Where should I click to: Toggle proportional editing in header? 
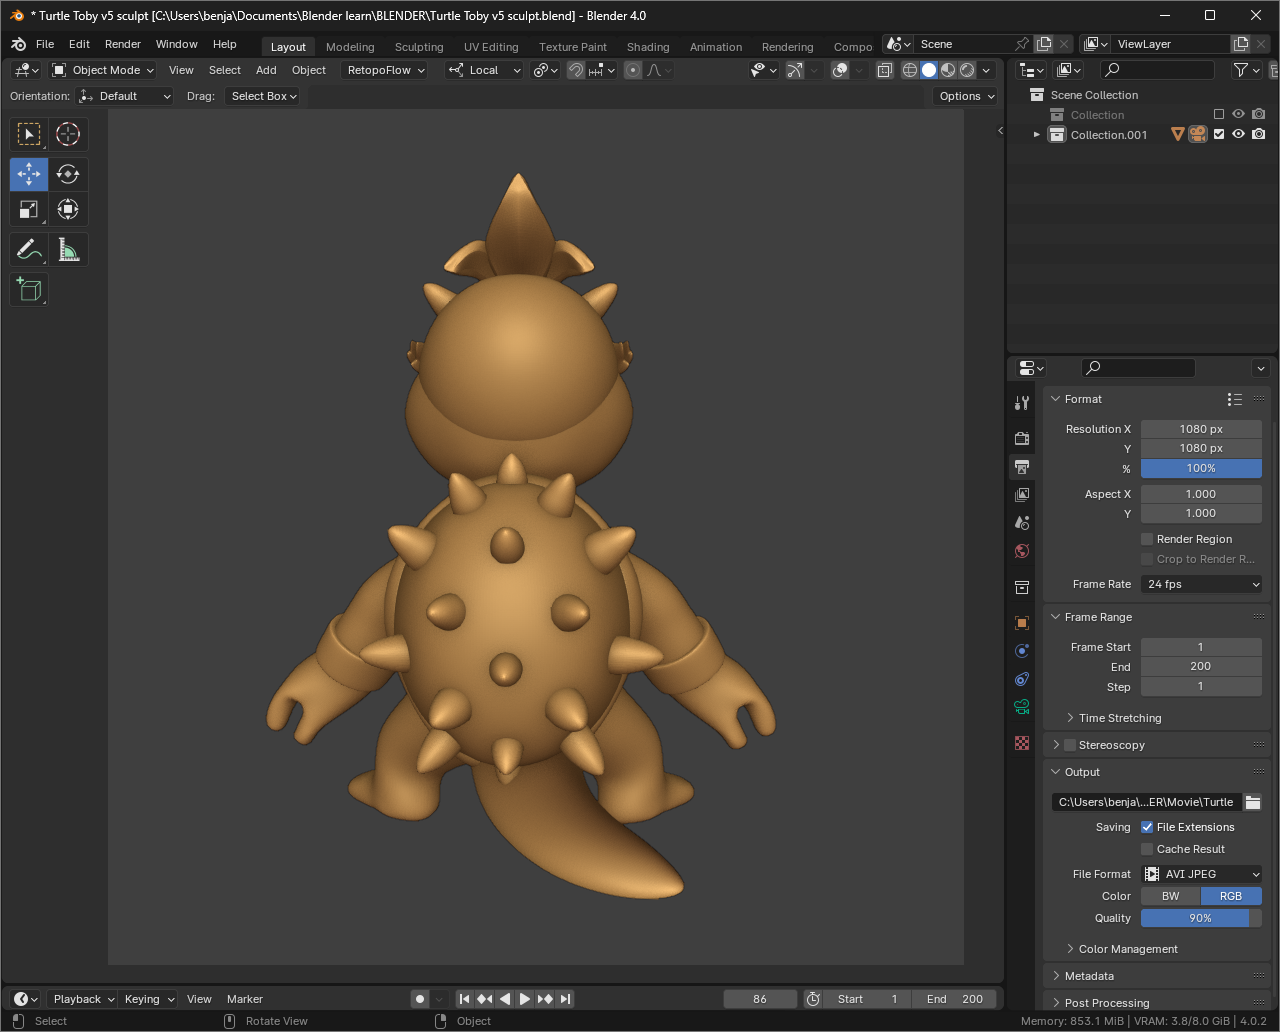[x=633, y=70]
